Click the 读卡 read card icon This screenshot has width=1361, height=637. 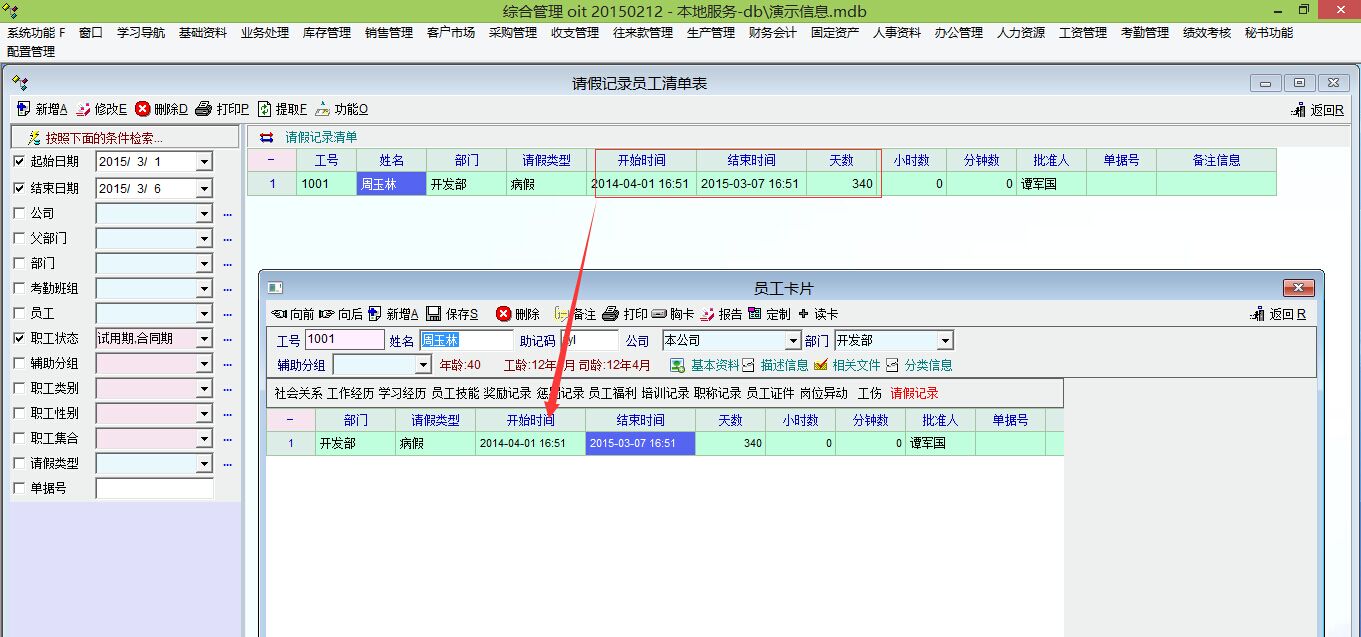pos(804,314)
